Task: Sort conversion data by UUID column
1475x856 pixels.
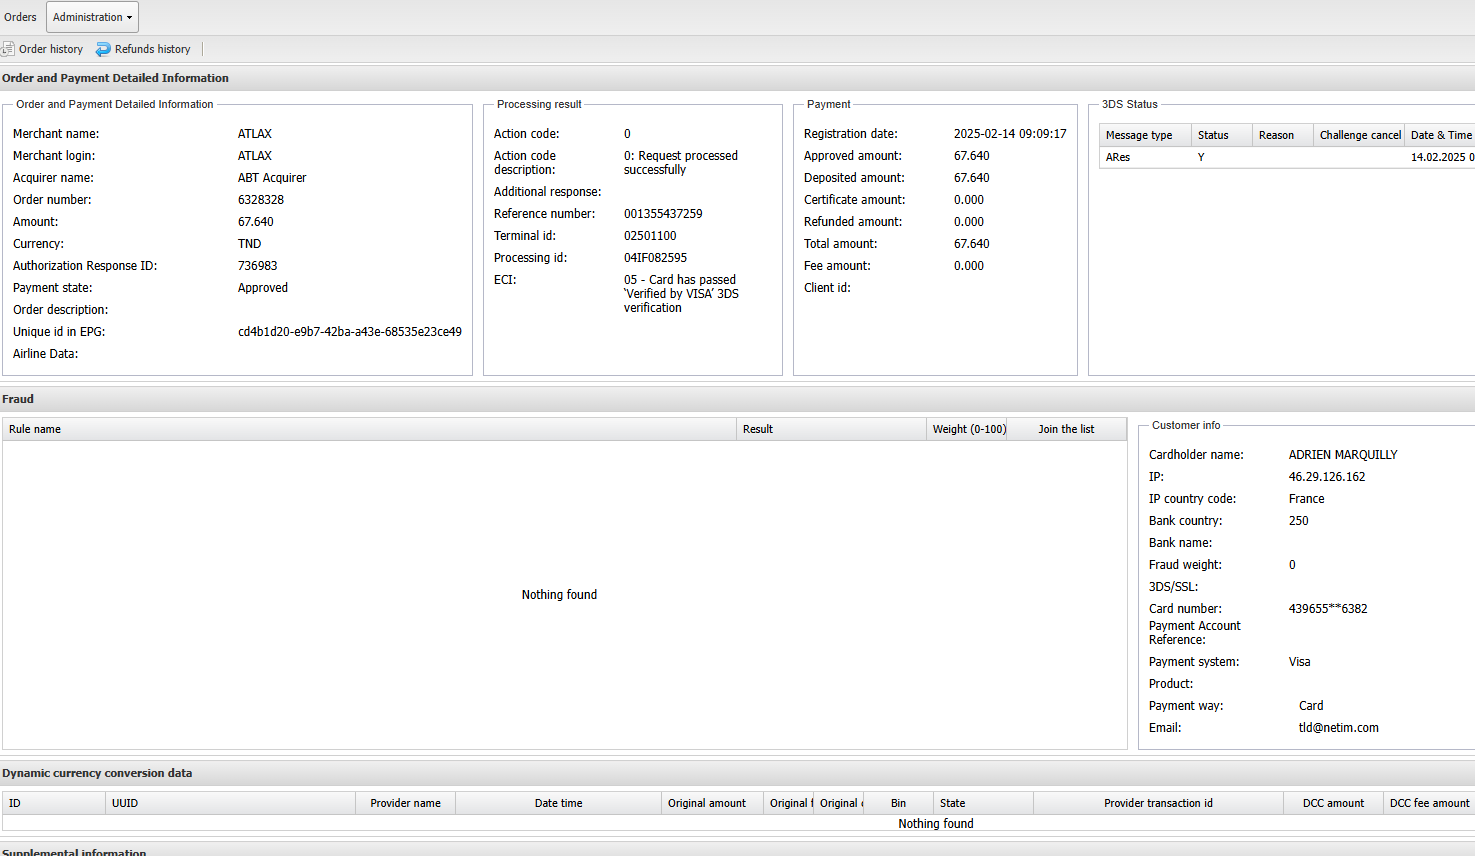Action: [125, 803]
